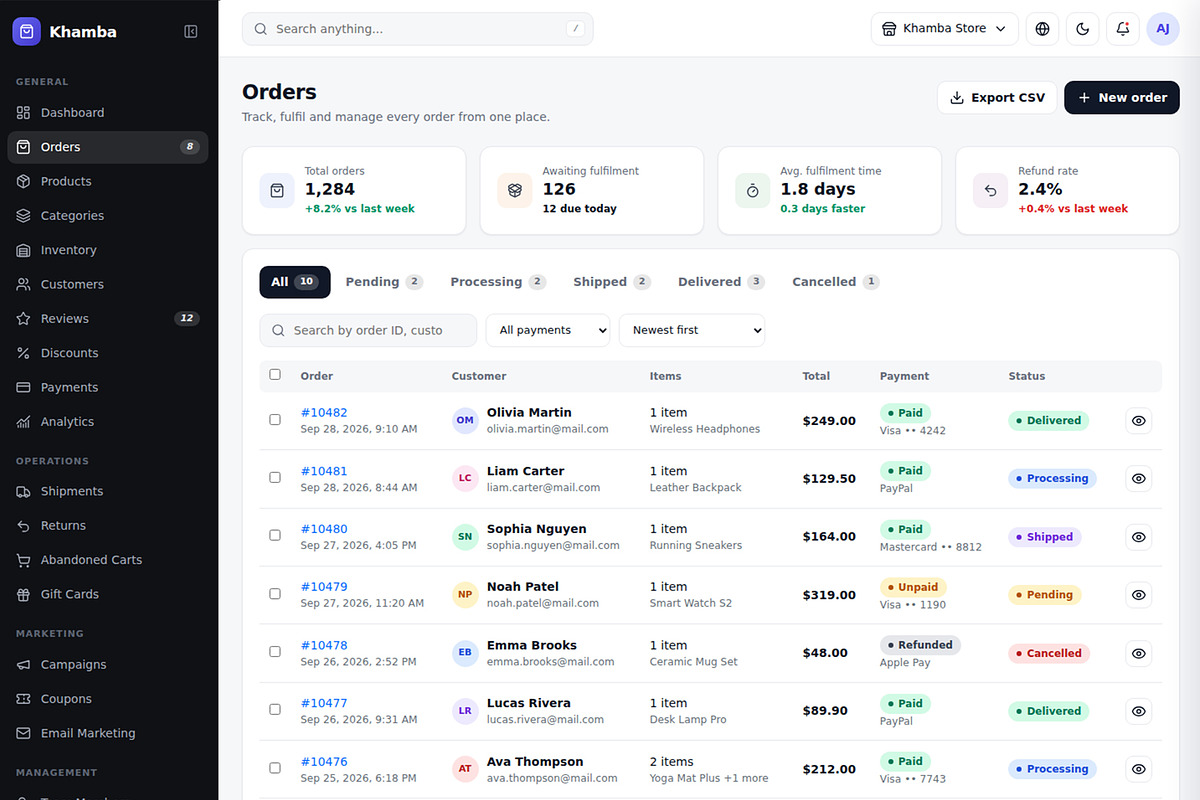The width and height of the screenshot is (1200, 800).
Task: Open Discounts in the sidebar
Action: point(108,353)
